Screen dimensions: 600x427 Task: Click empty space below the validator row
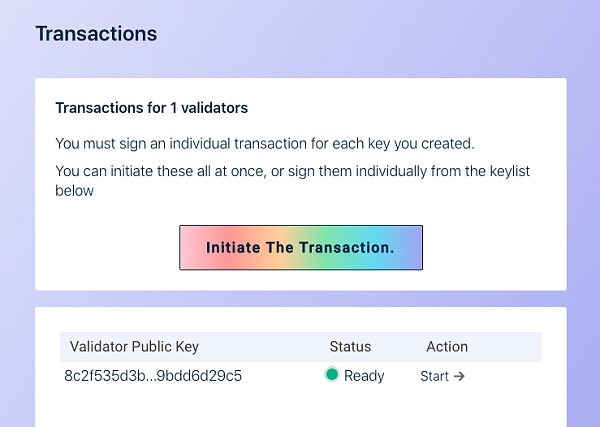point(300,408)
